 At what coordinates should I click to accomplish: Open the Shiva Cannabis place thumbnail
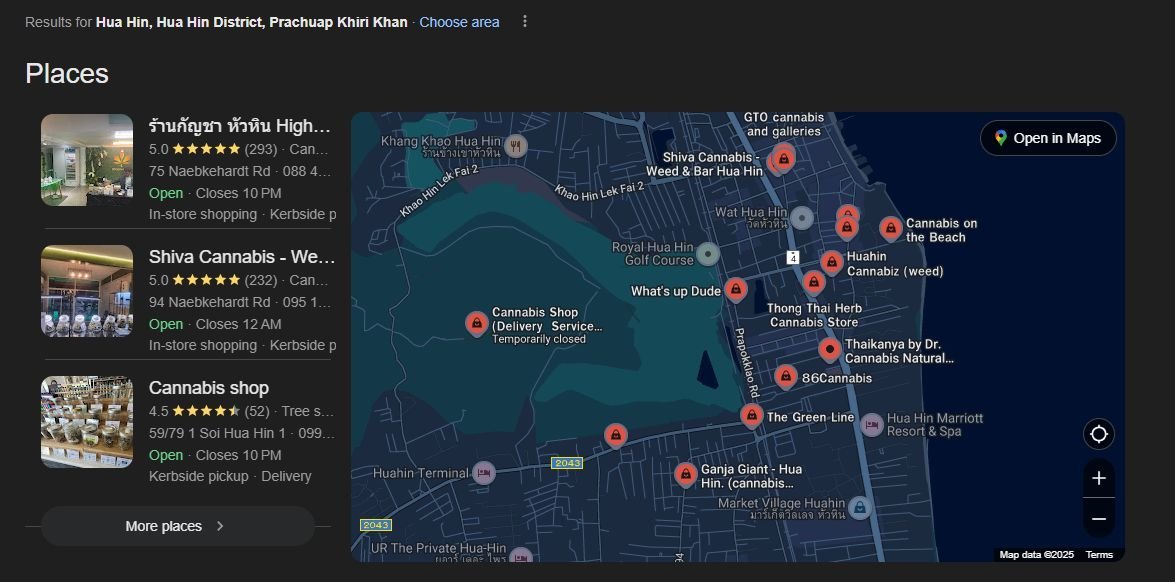87,291
